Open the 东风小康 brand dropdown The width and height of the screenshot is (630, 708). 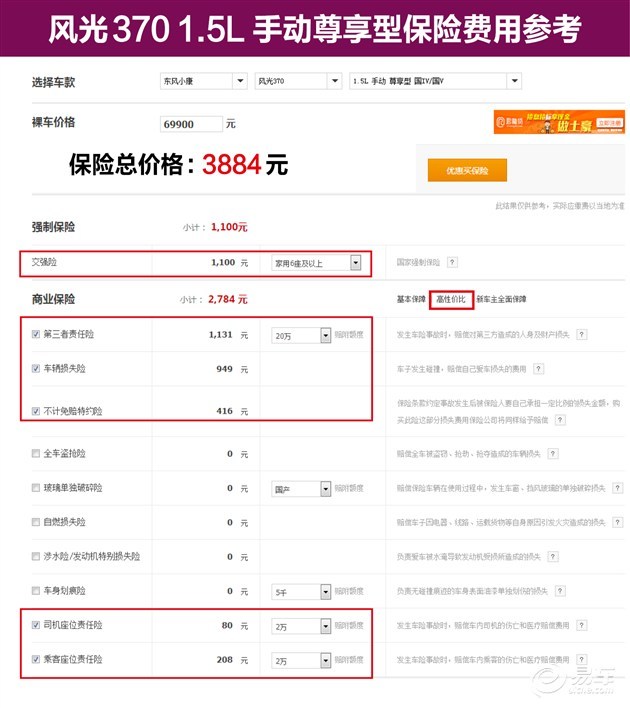coord(203,81)
